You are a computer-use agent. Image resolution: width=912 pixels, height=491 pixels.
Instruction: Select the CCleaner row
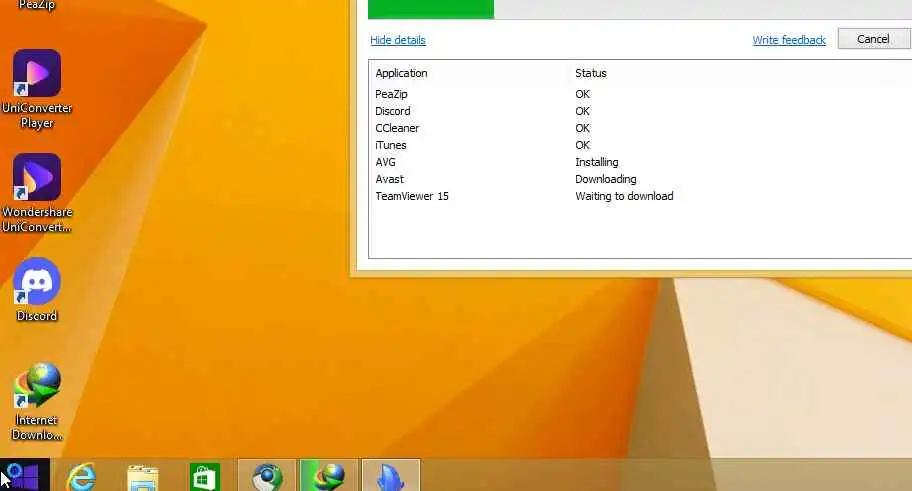click(640, 128)
